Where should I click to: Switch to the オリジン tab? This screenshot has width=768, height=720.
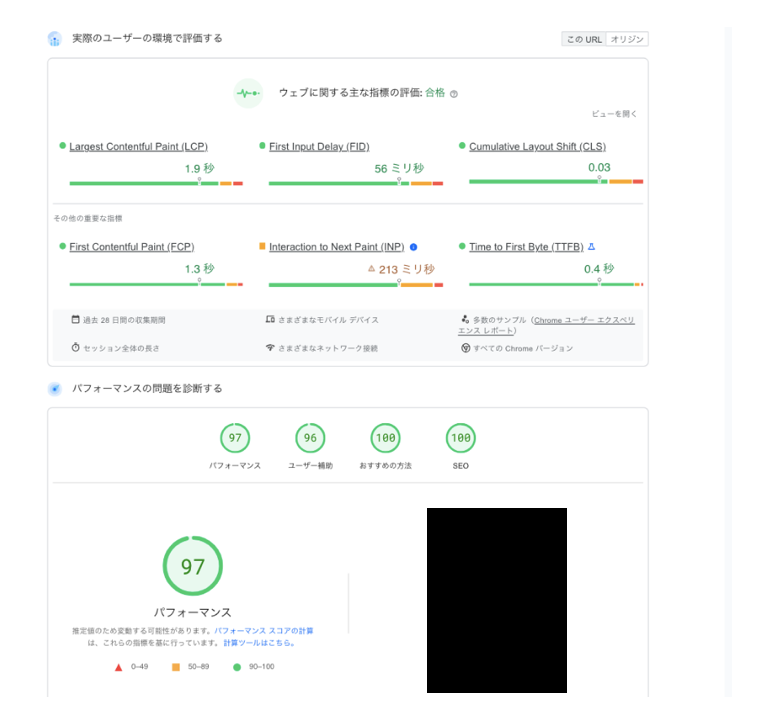[627, 39]
